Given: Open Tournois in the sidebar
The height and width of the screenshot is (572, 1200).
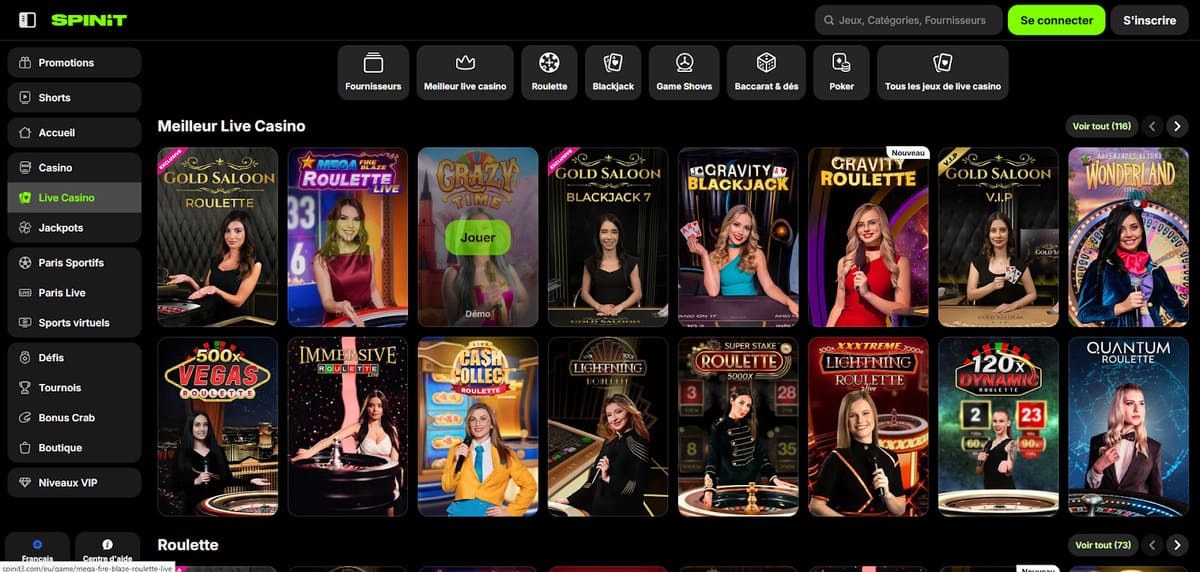Looking at the screenshot, I should coord(74,388).
